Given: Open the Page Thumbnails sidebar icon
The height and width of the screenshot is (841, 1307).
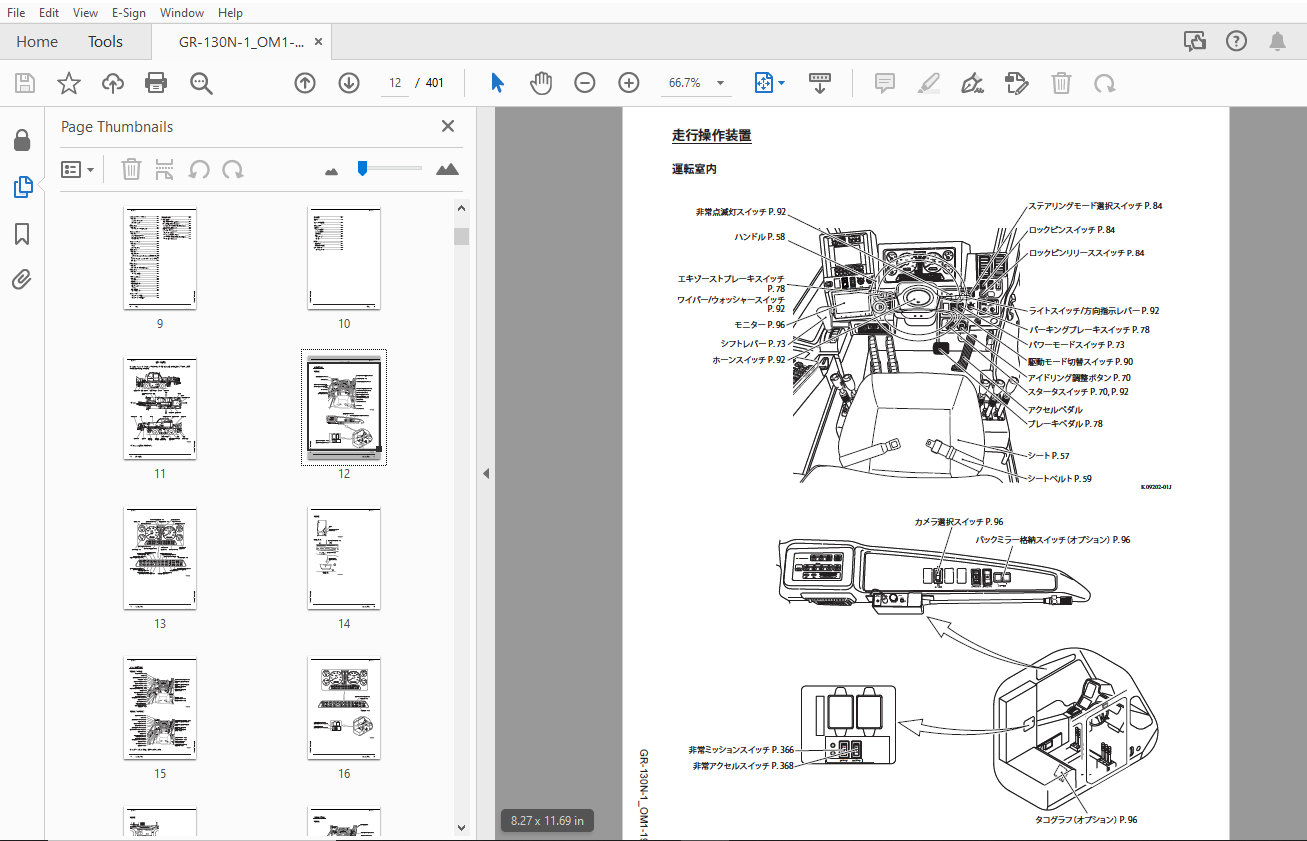Looking at the screenshot, I should (22, 187).
